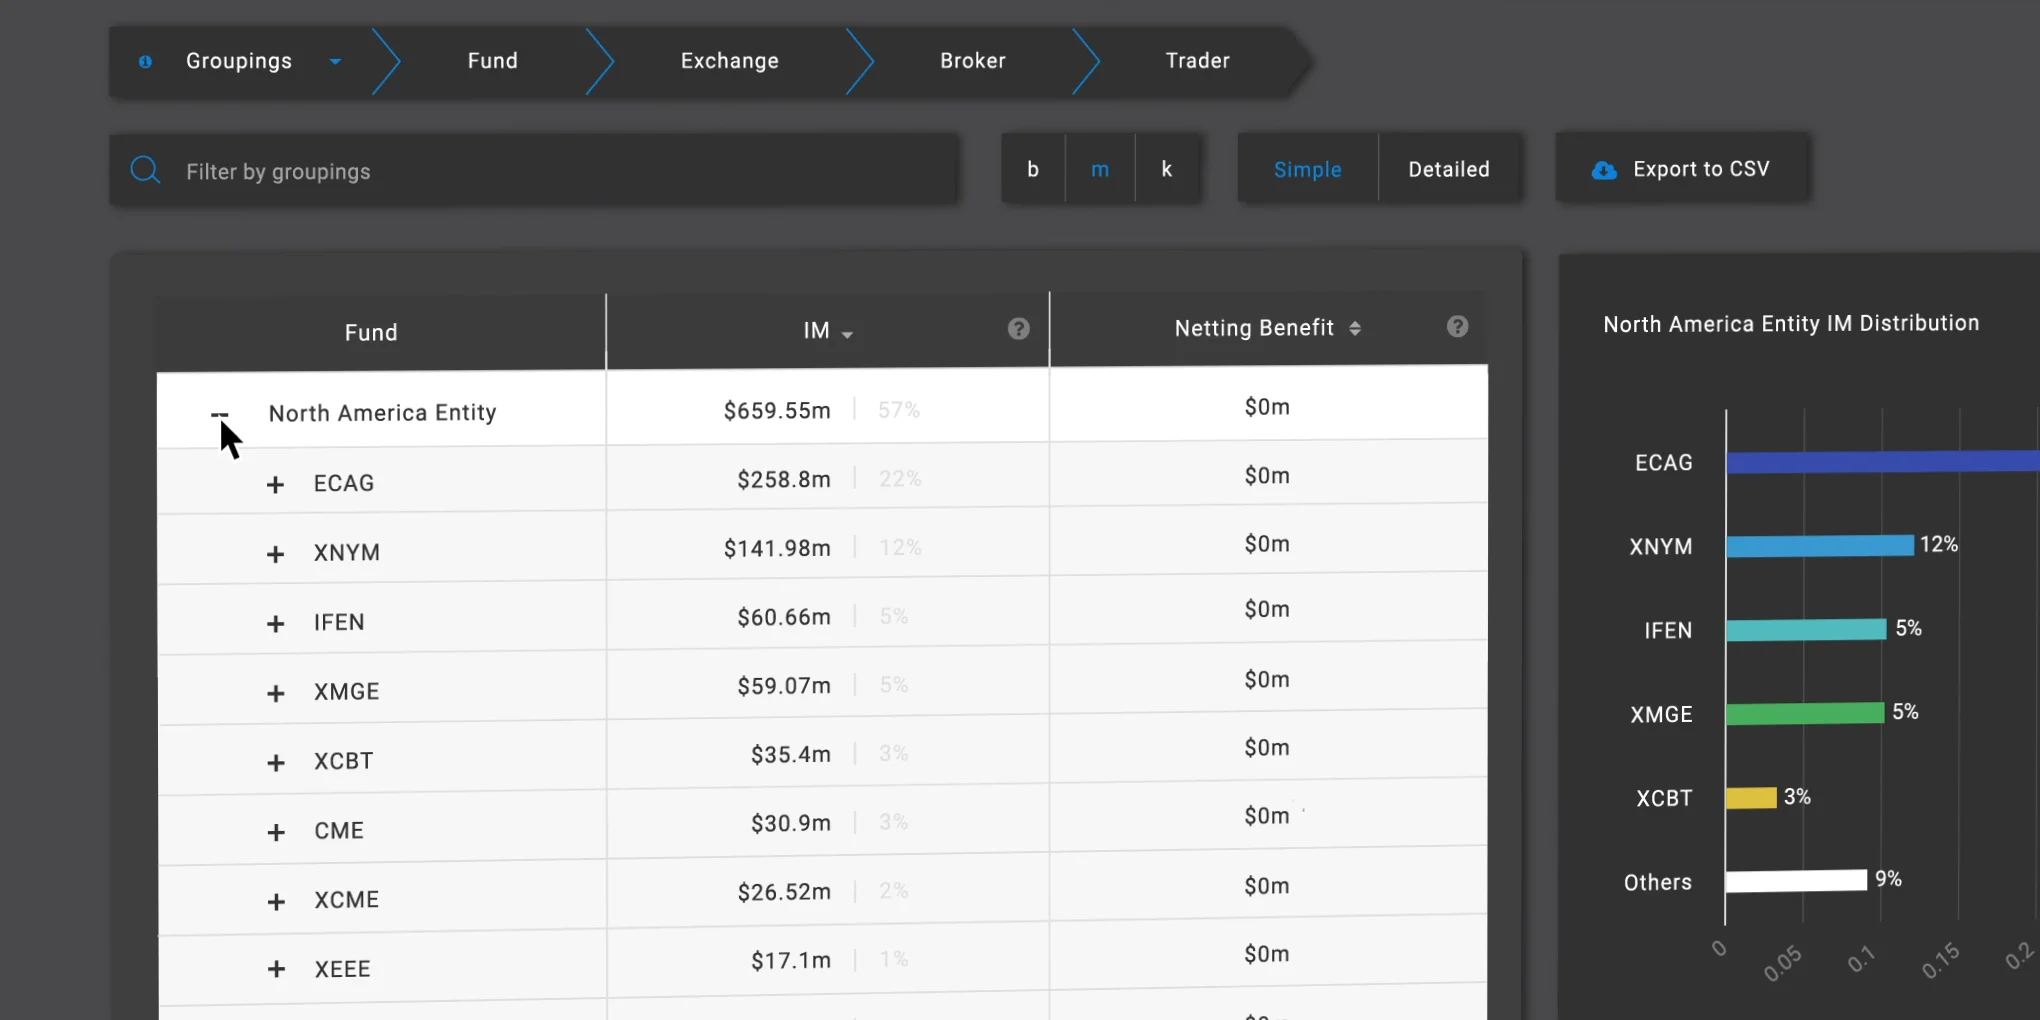Select the Exchange grouping breadcrumb
This screenshot has height=1020, width=2040.
pos(730,61)
